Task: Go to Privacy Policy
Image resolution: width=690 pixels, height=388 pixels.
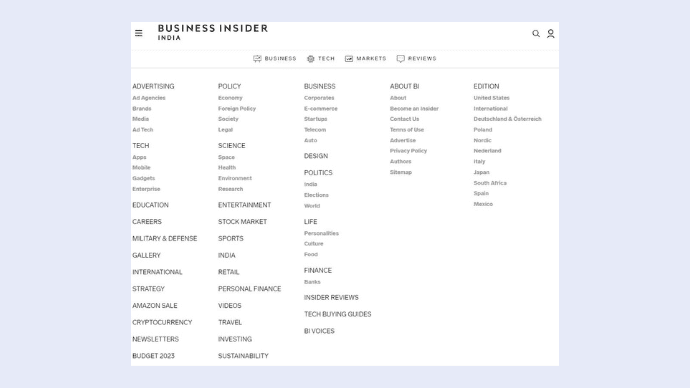Action: (408, 150)
